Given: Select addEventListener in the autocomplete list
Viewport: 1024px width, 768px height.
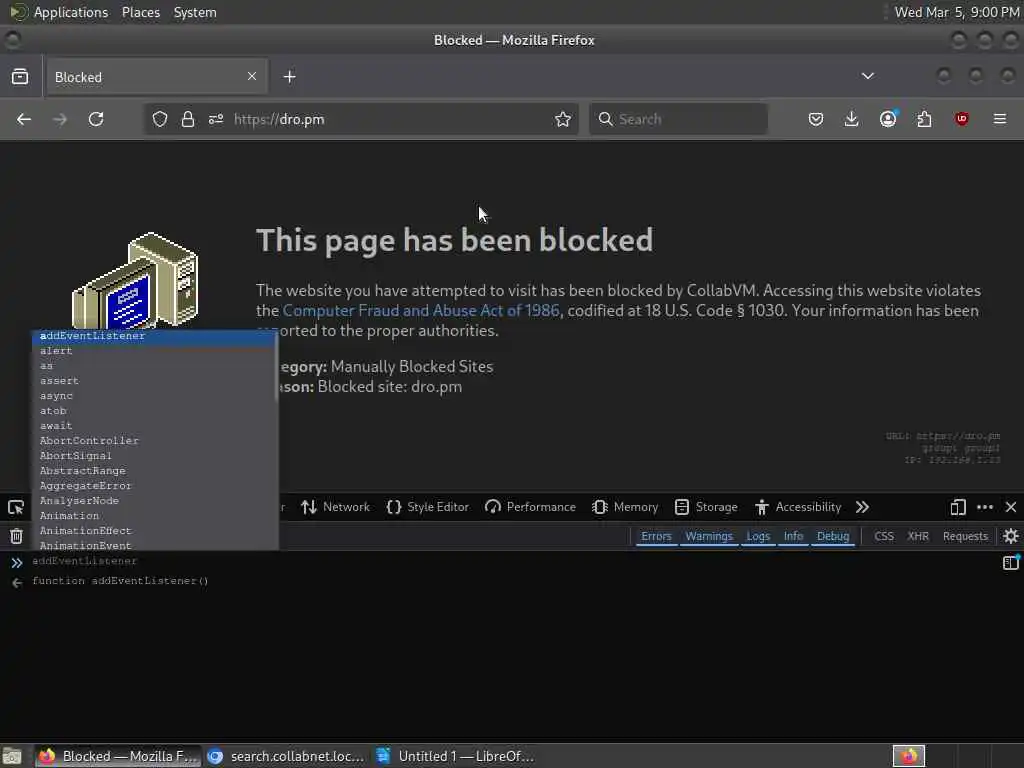Looking at the screenshot, I should point(155,336).
